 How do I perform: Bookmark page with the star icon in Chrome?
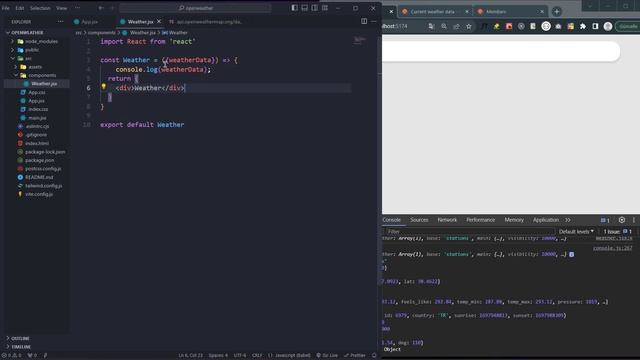469,27
